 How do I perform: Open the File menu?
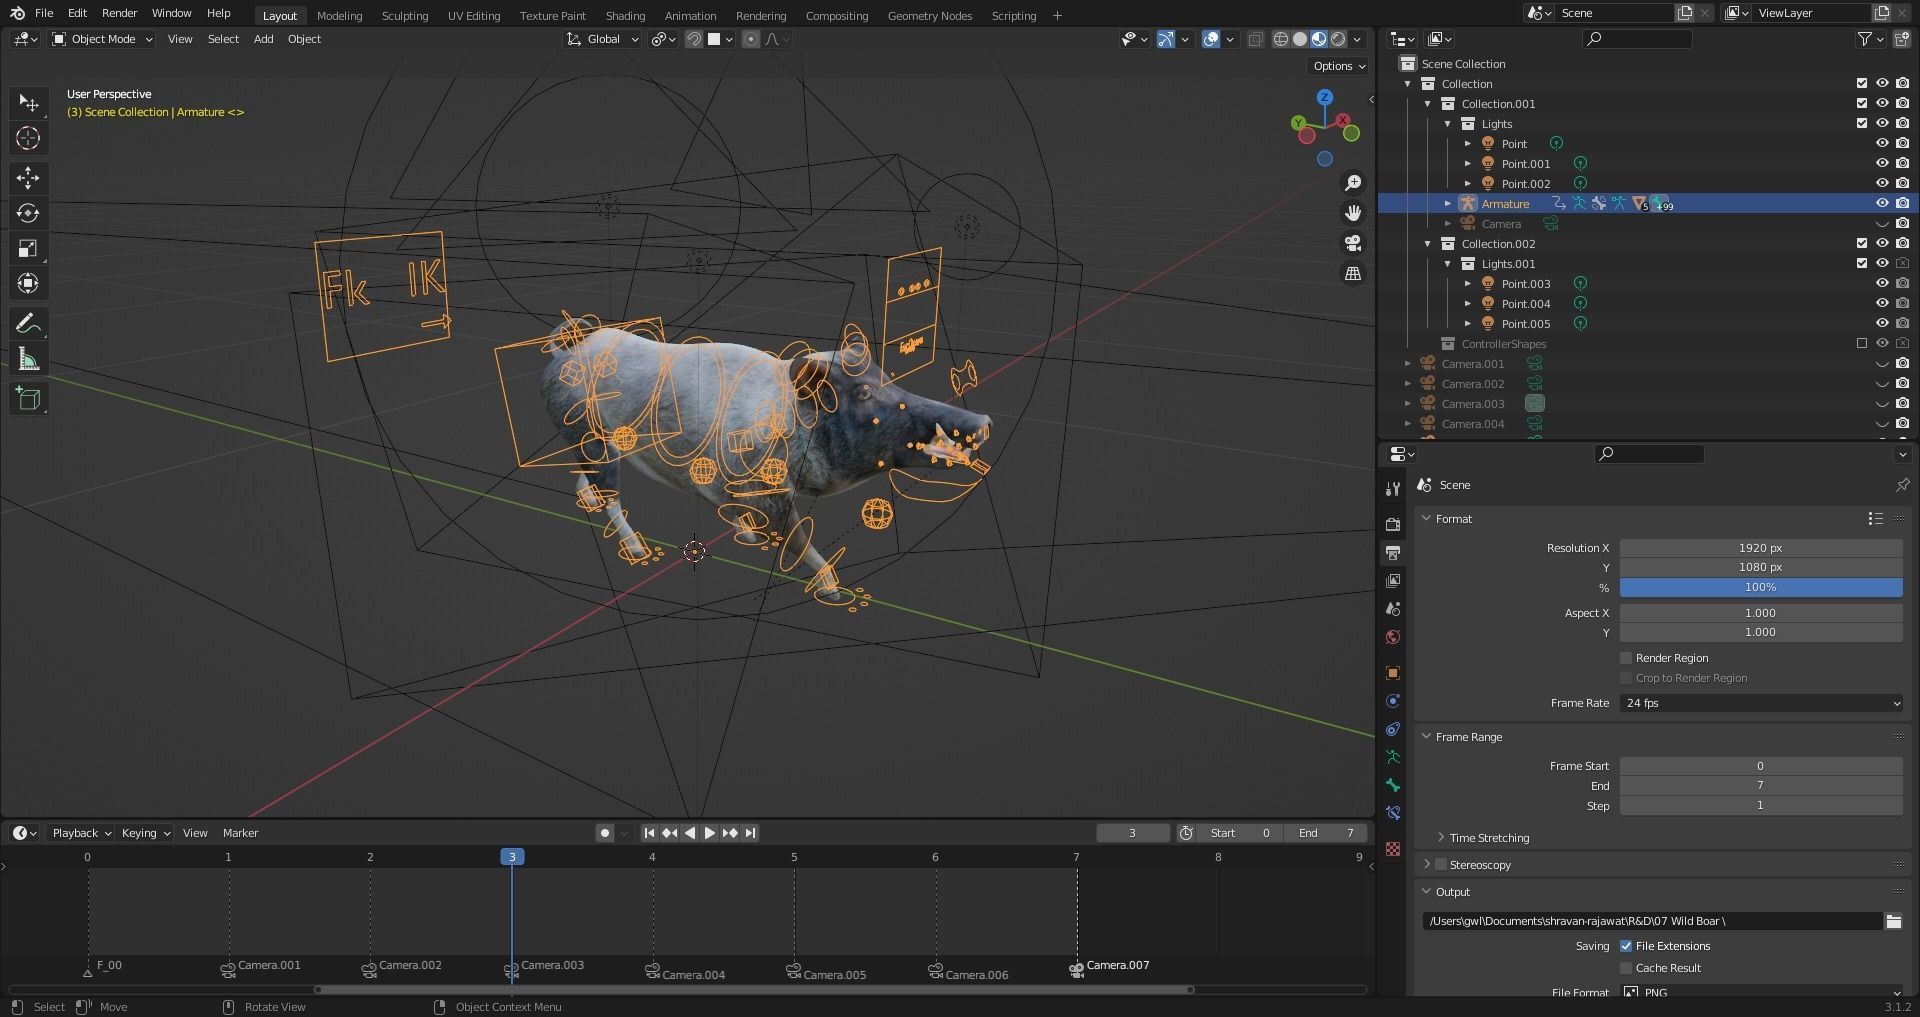point(44,13)
